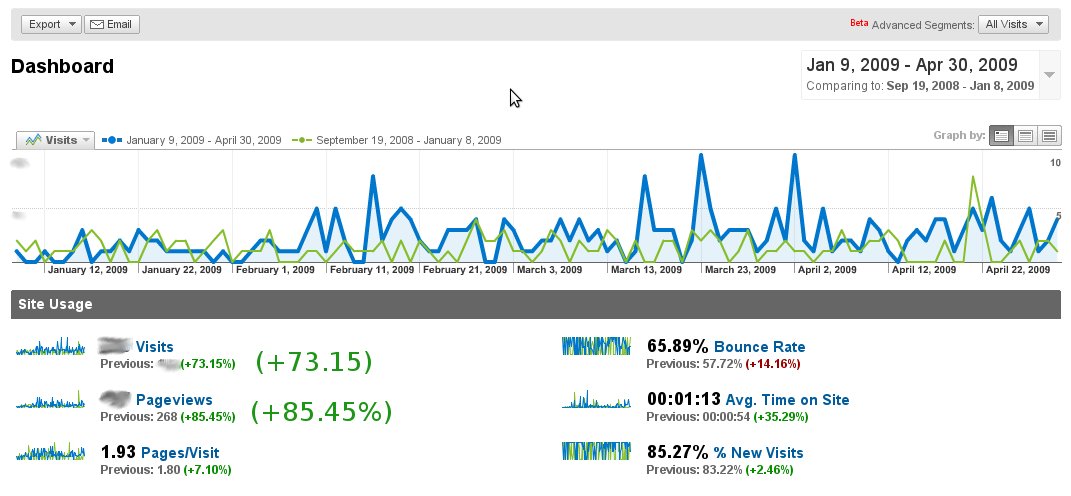This screenshot has width=1071, height=496.
Task: Click the Email button
Action: pyautogui.click(x=112, y=25)
